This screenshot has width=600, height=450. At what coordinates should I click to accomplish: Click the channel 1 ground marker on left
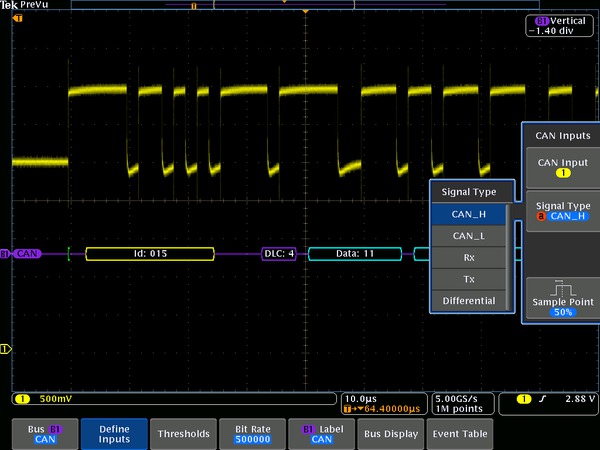pyautogui.click(x=5, y=349)
